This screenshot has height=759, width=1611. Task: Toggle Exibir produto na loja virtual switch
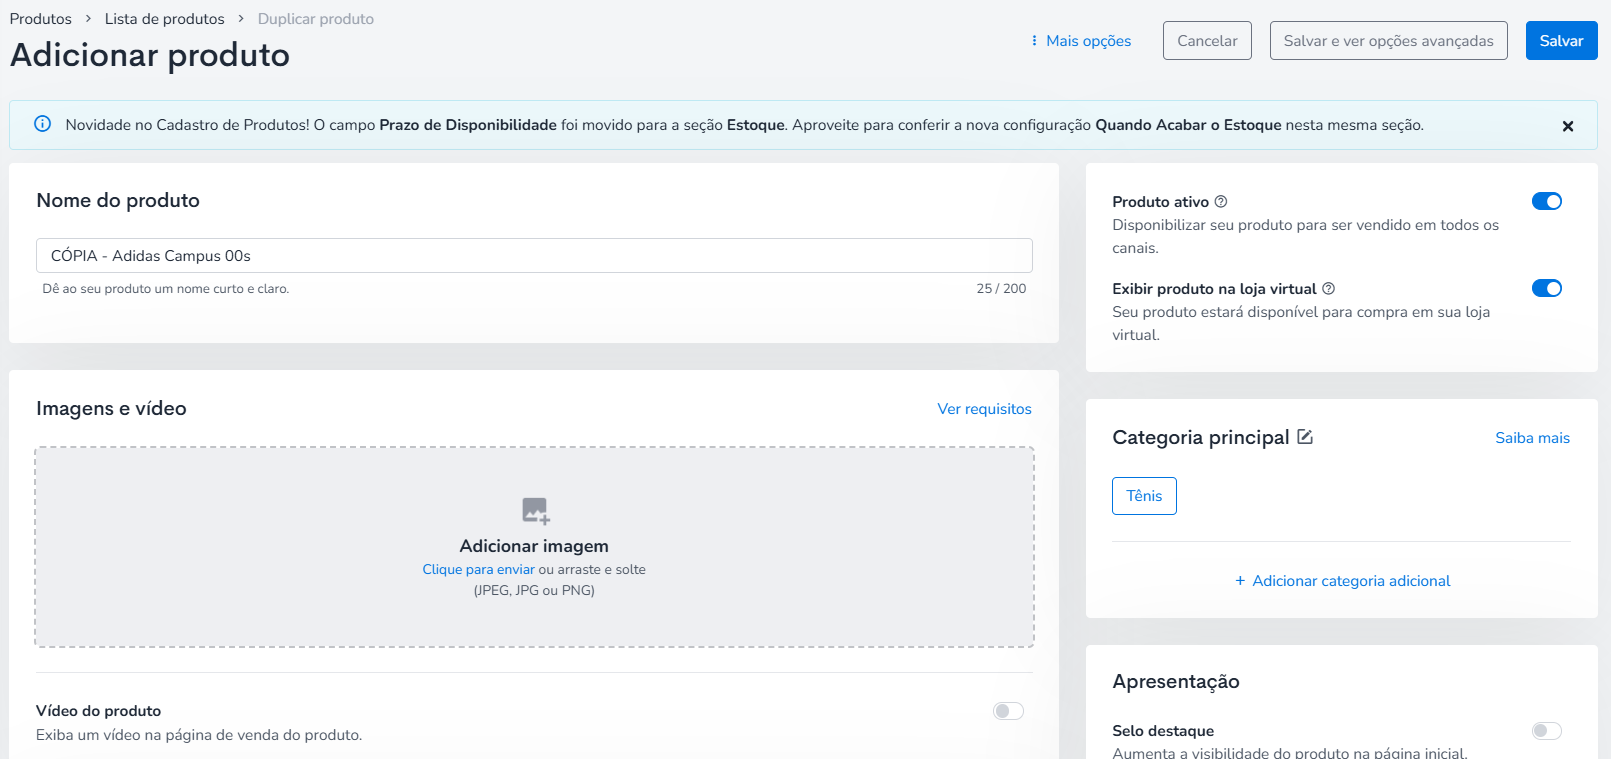1546,289
